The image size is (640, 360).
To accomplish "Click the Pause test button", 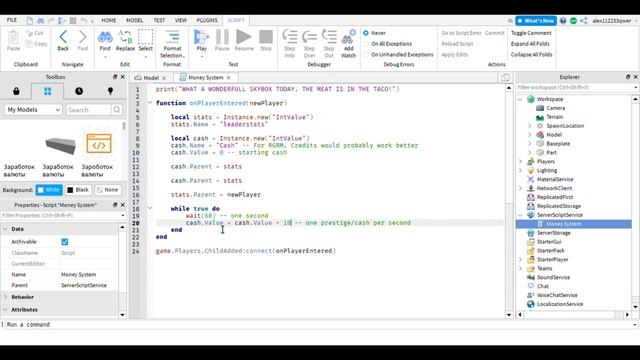I will (222, 37).
